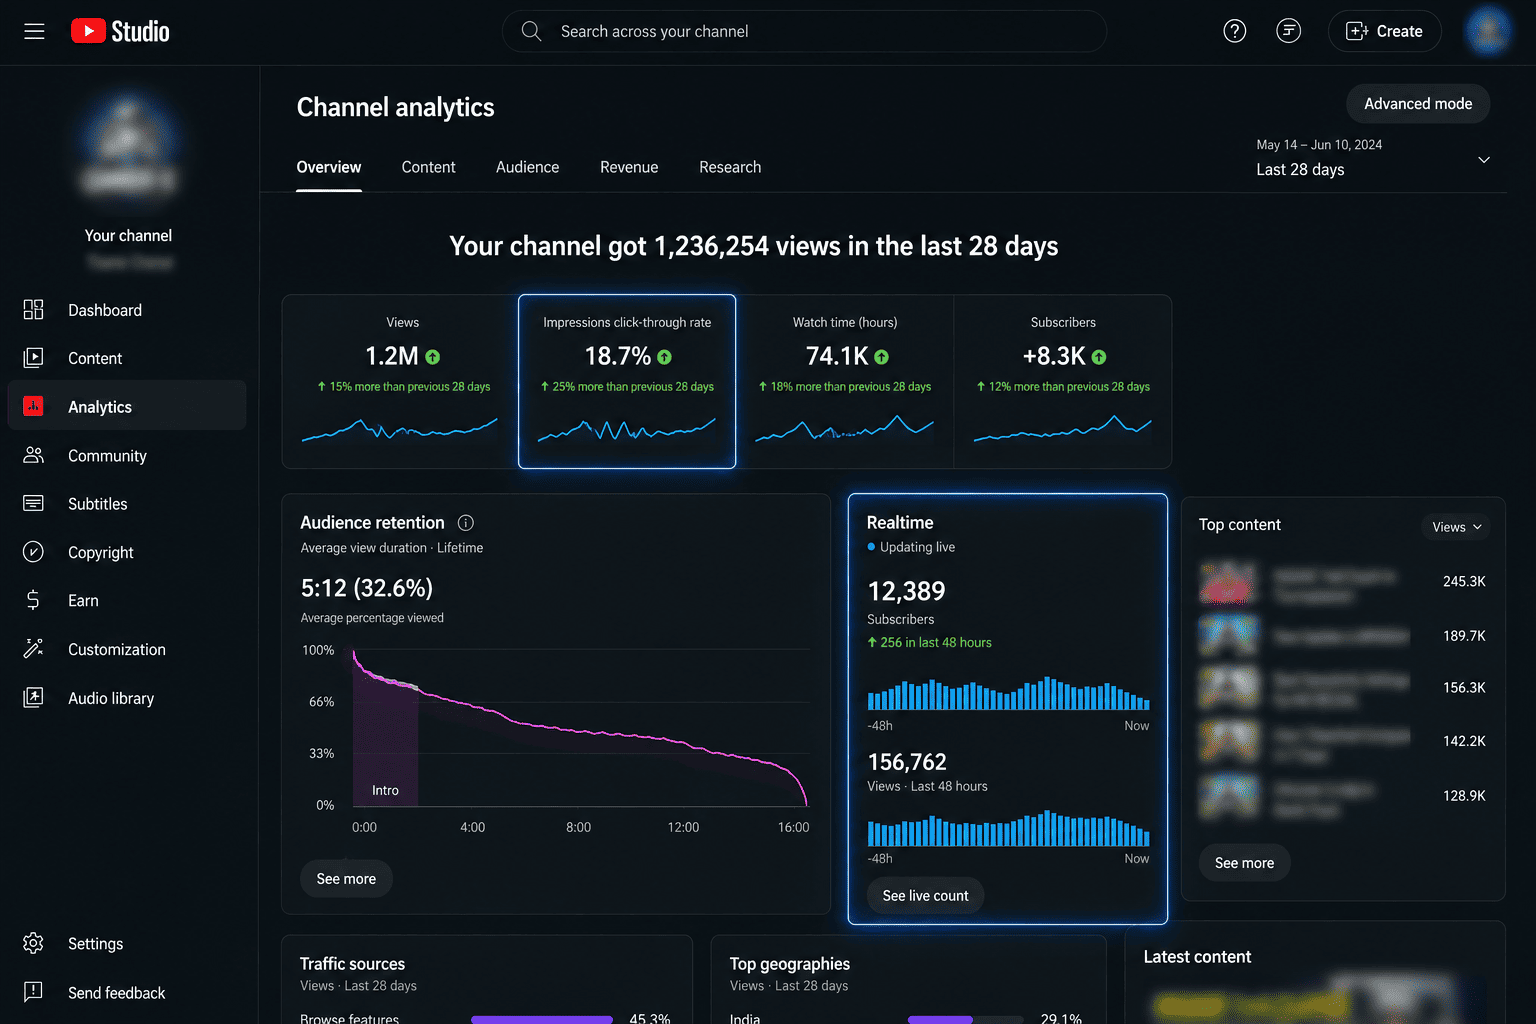Click the search magnifier icon
This screenshot has height=1024, width=1536.
click(x=531, y=31)
